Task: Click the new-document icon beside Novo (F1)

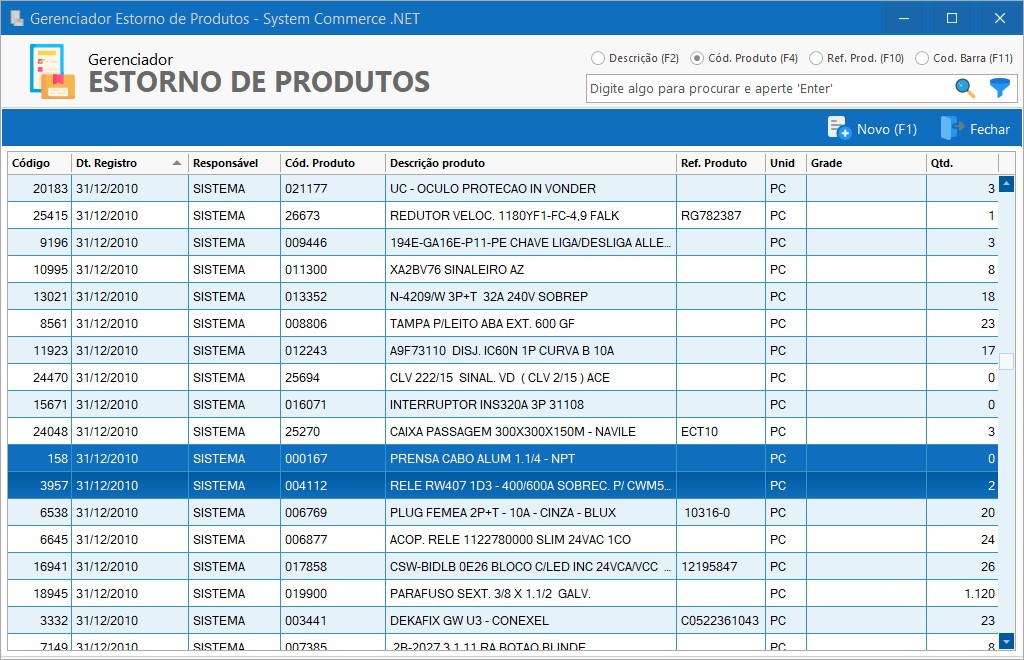Action: (x=838, y=128)
